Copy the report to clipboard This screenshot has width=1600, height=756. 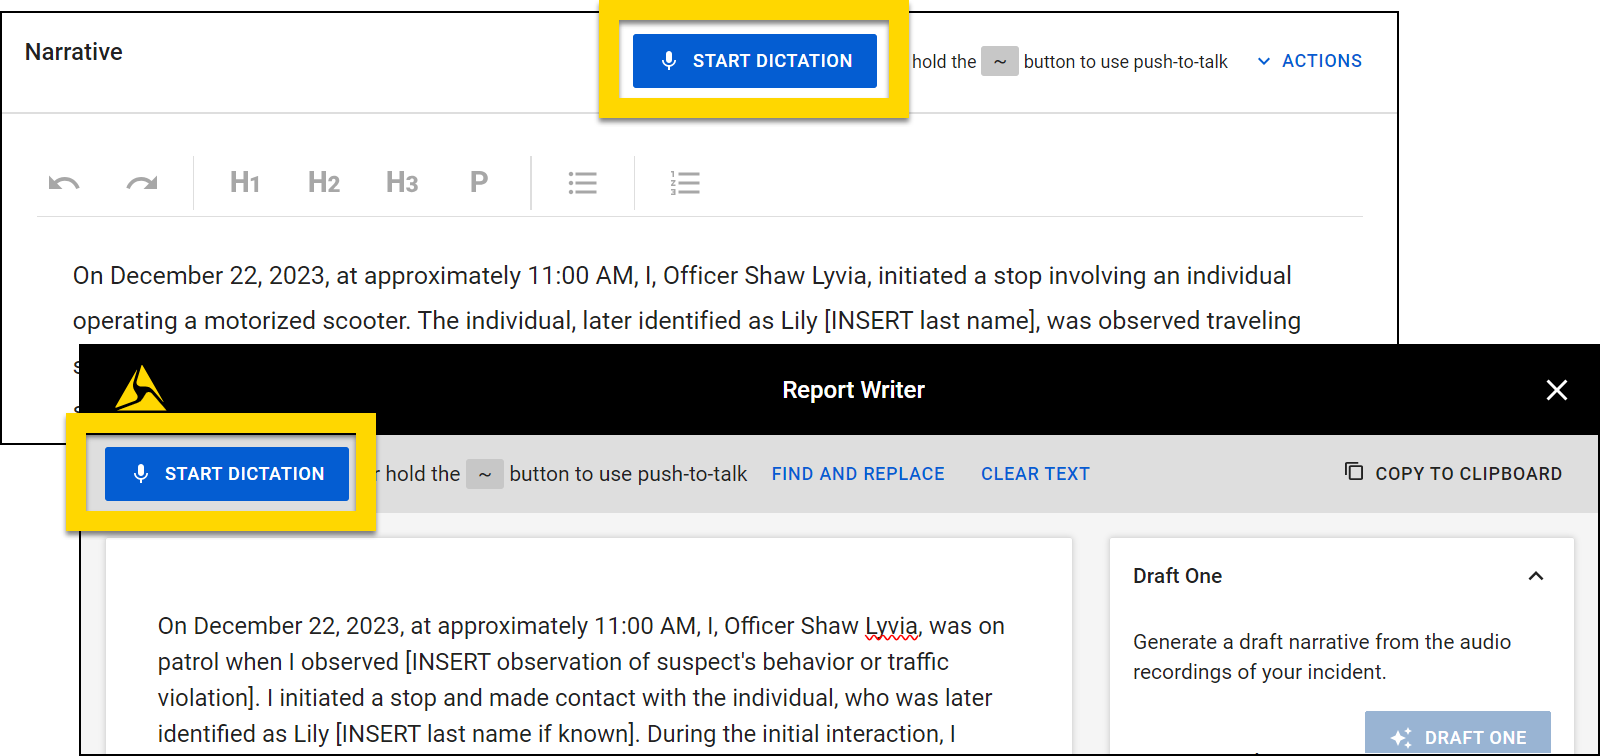[1453, 473]
